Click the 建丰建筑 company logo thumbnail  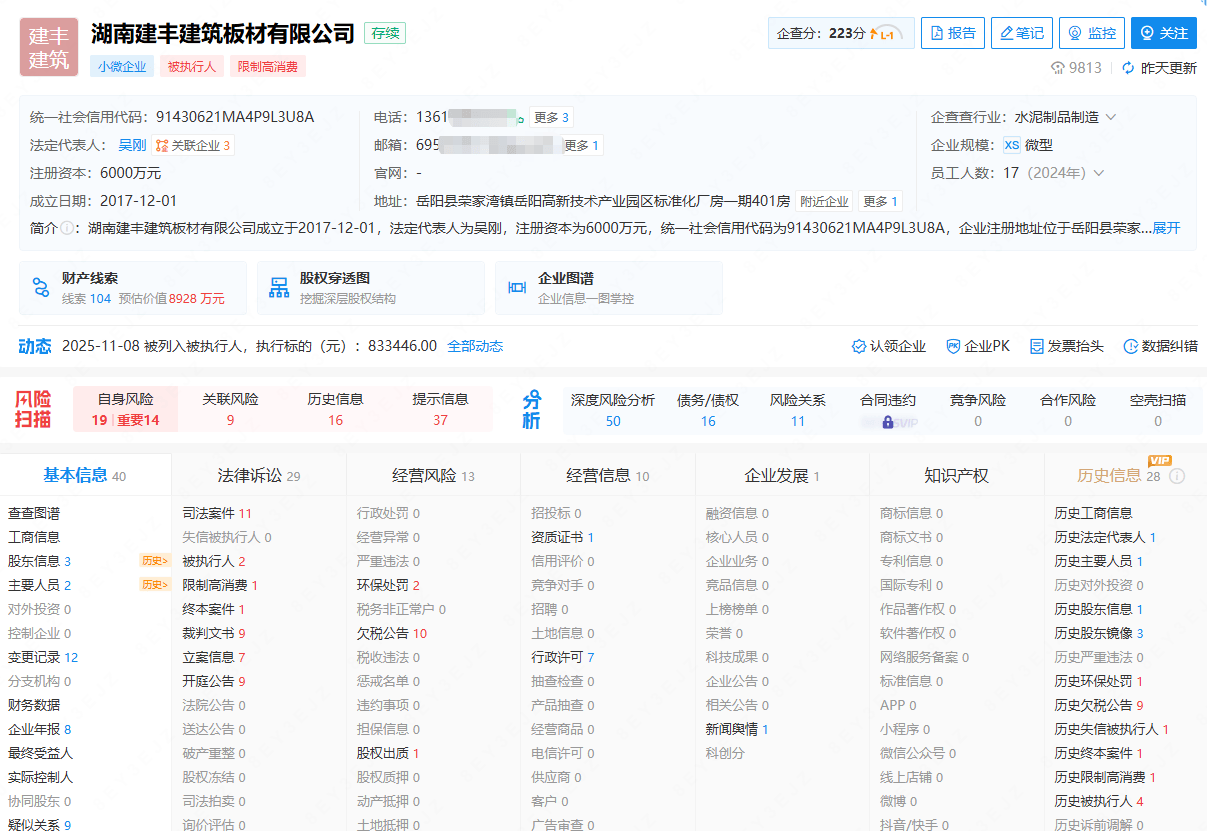point(48,47)
